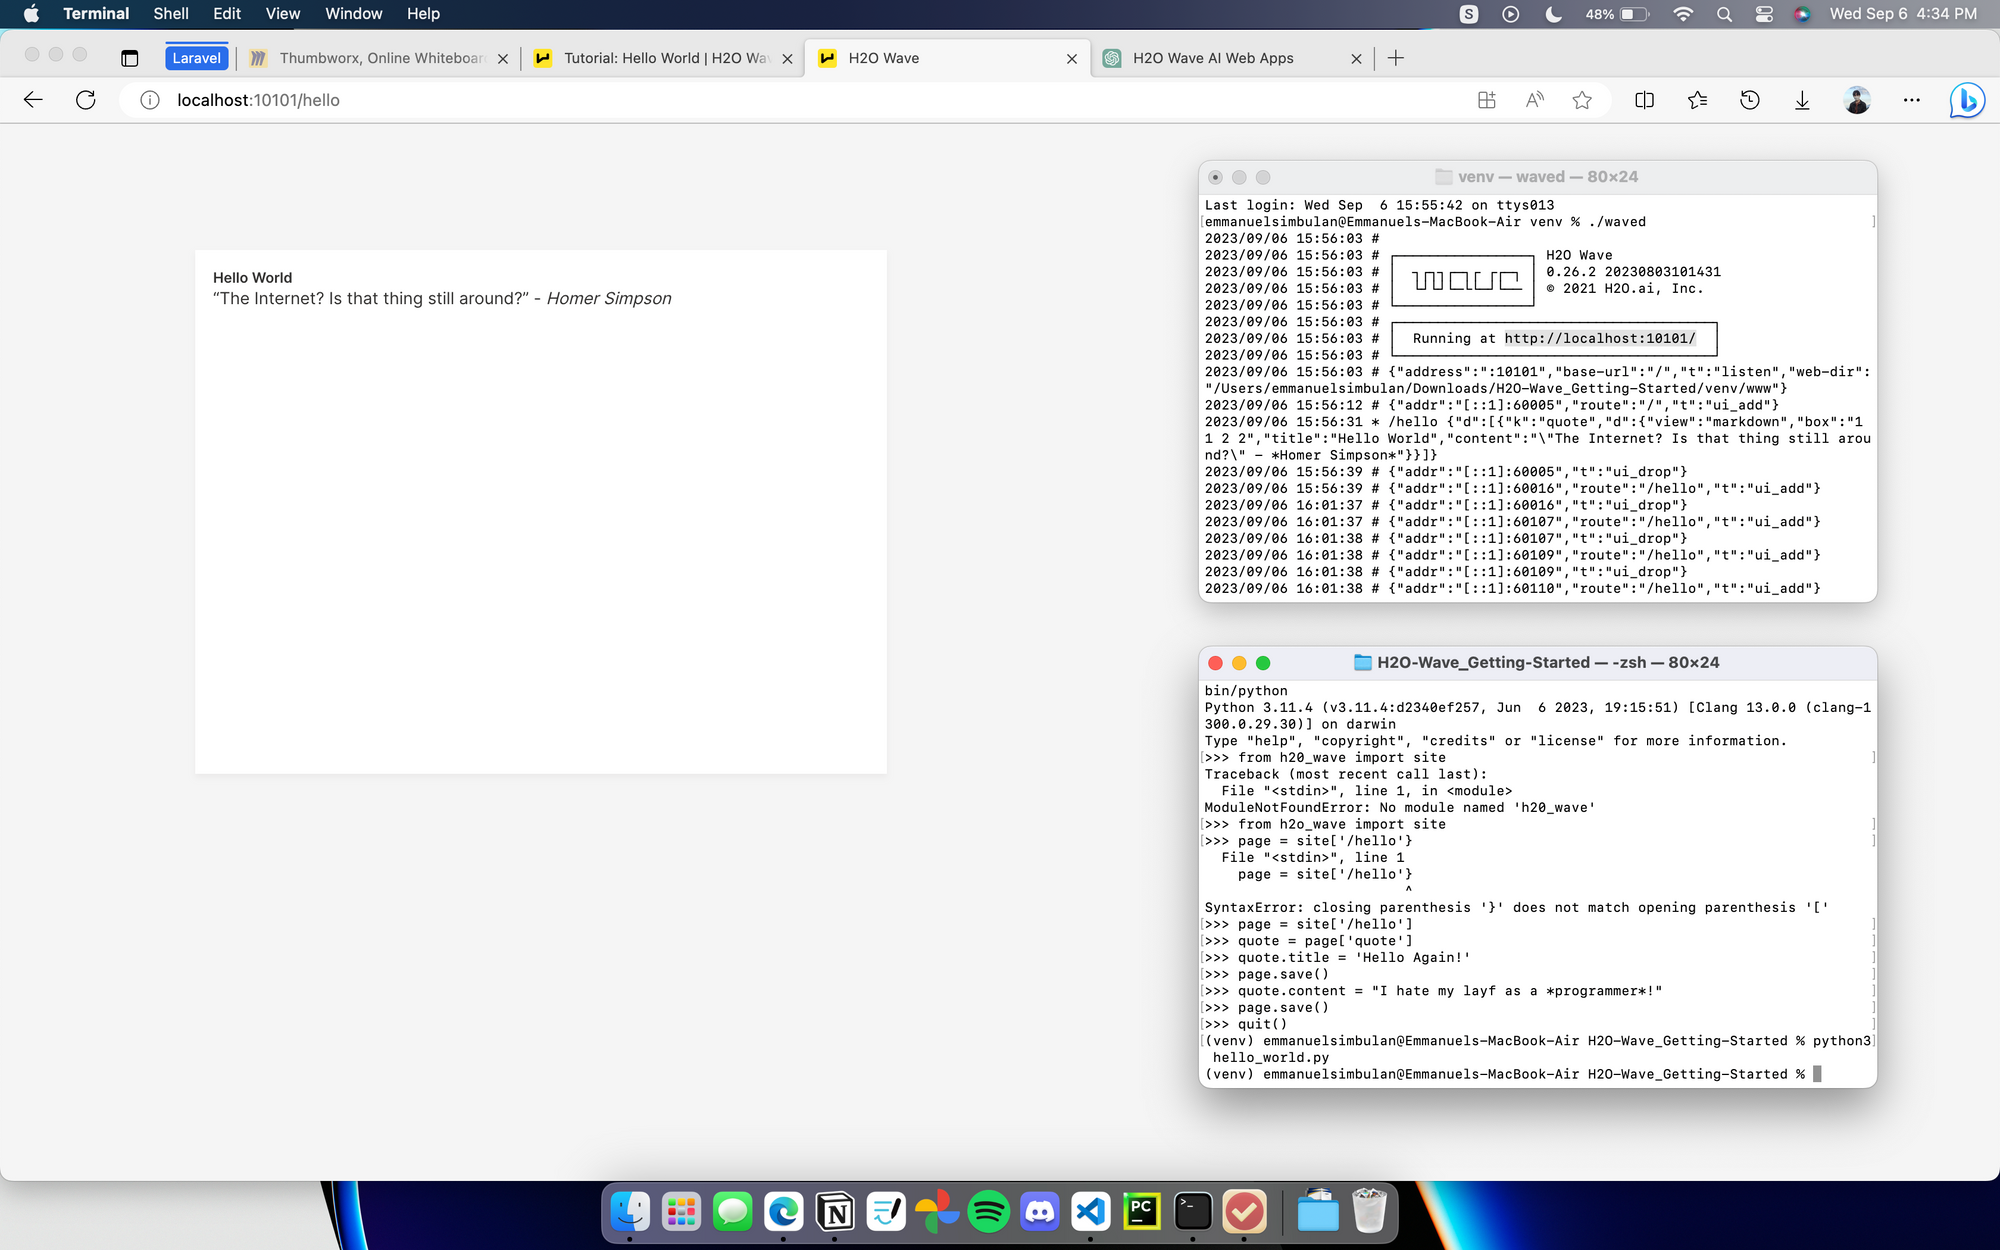2000x1250 pixels.
Task: Click the browser profile avatar
Action: point(1857,100)
